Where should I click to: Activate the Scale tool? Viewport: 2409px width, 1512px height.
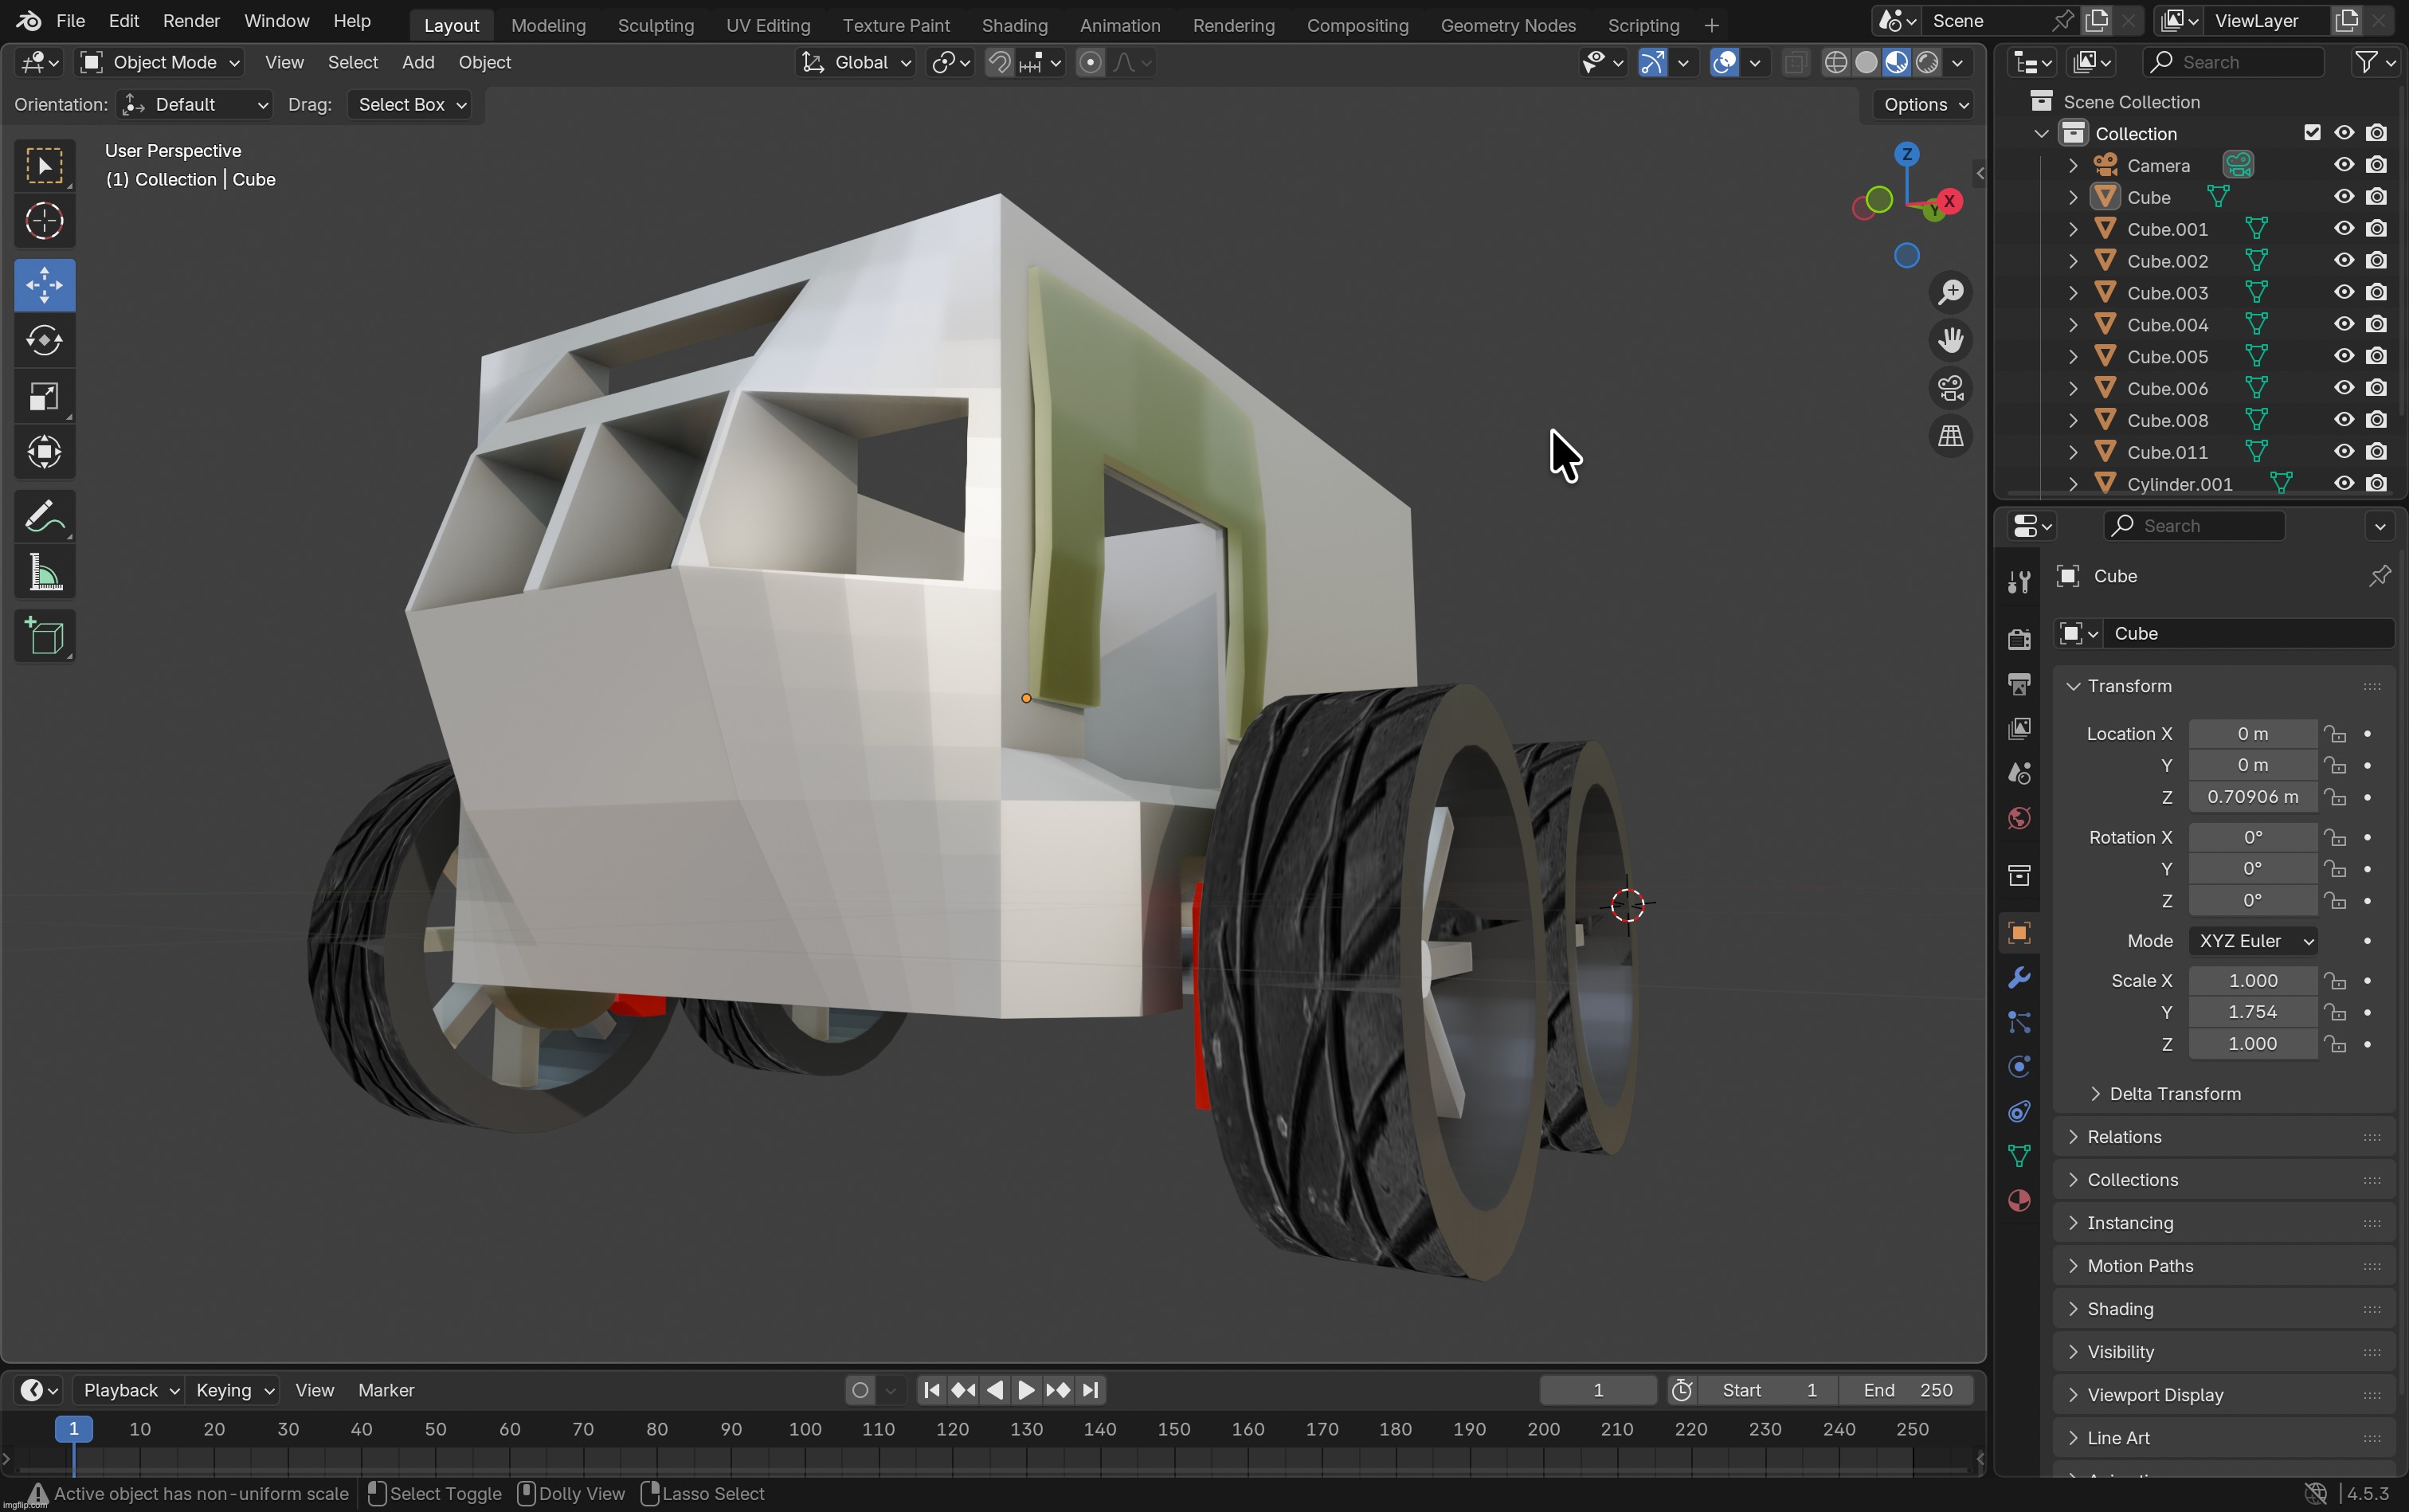[x=45, y=397]
